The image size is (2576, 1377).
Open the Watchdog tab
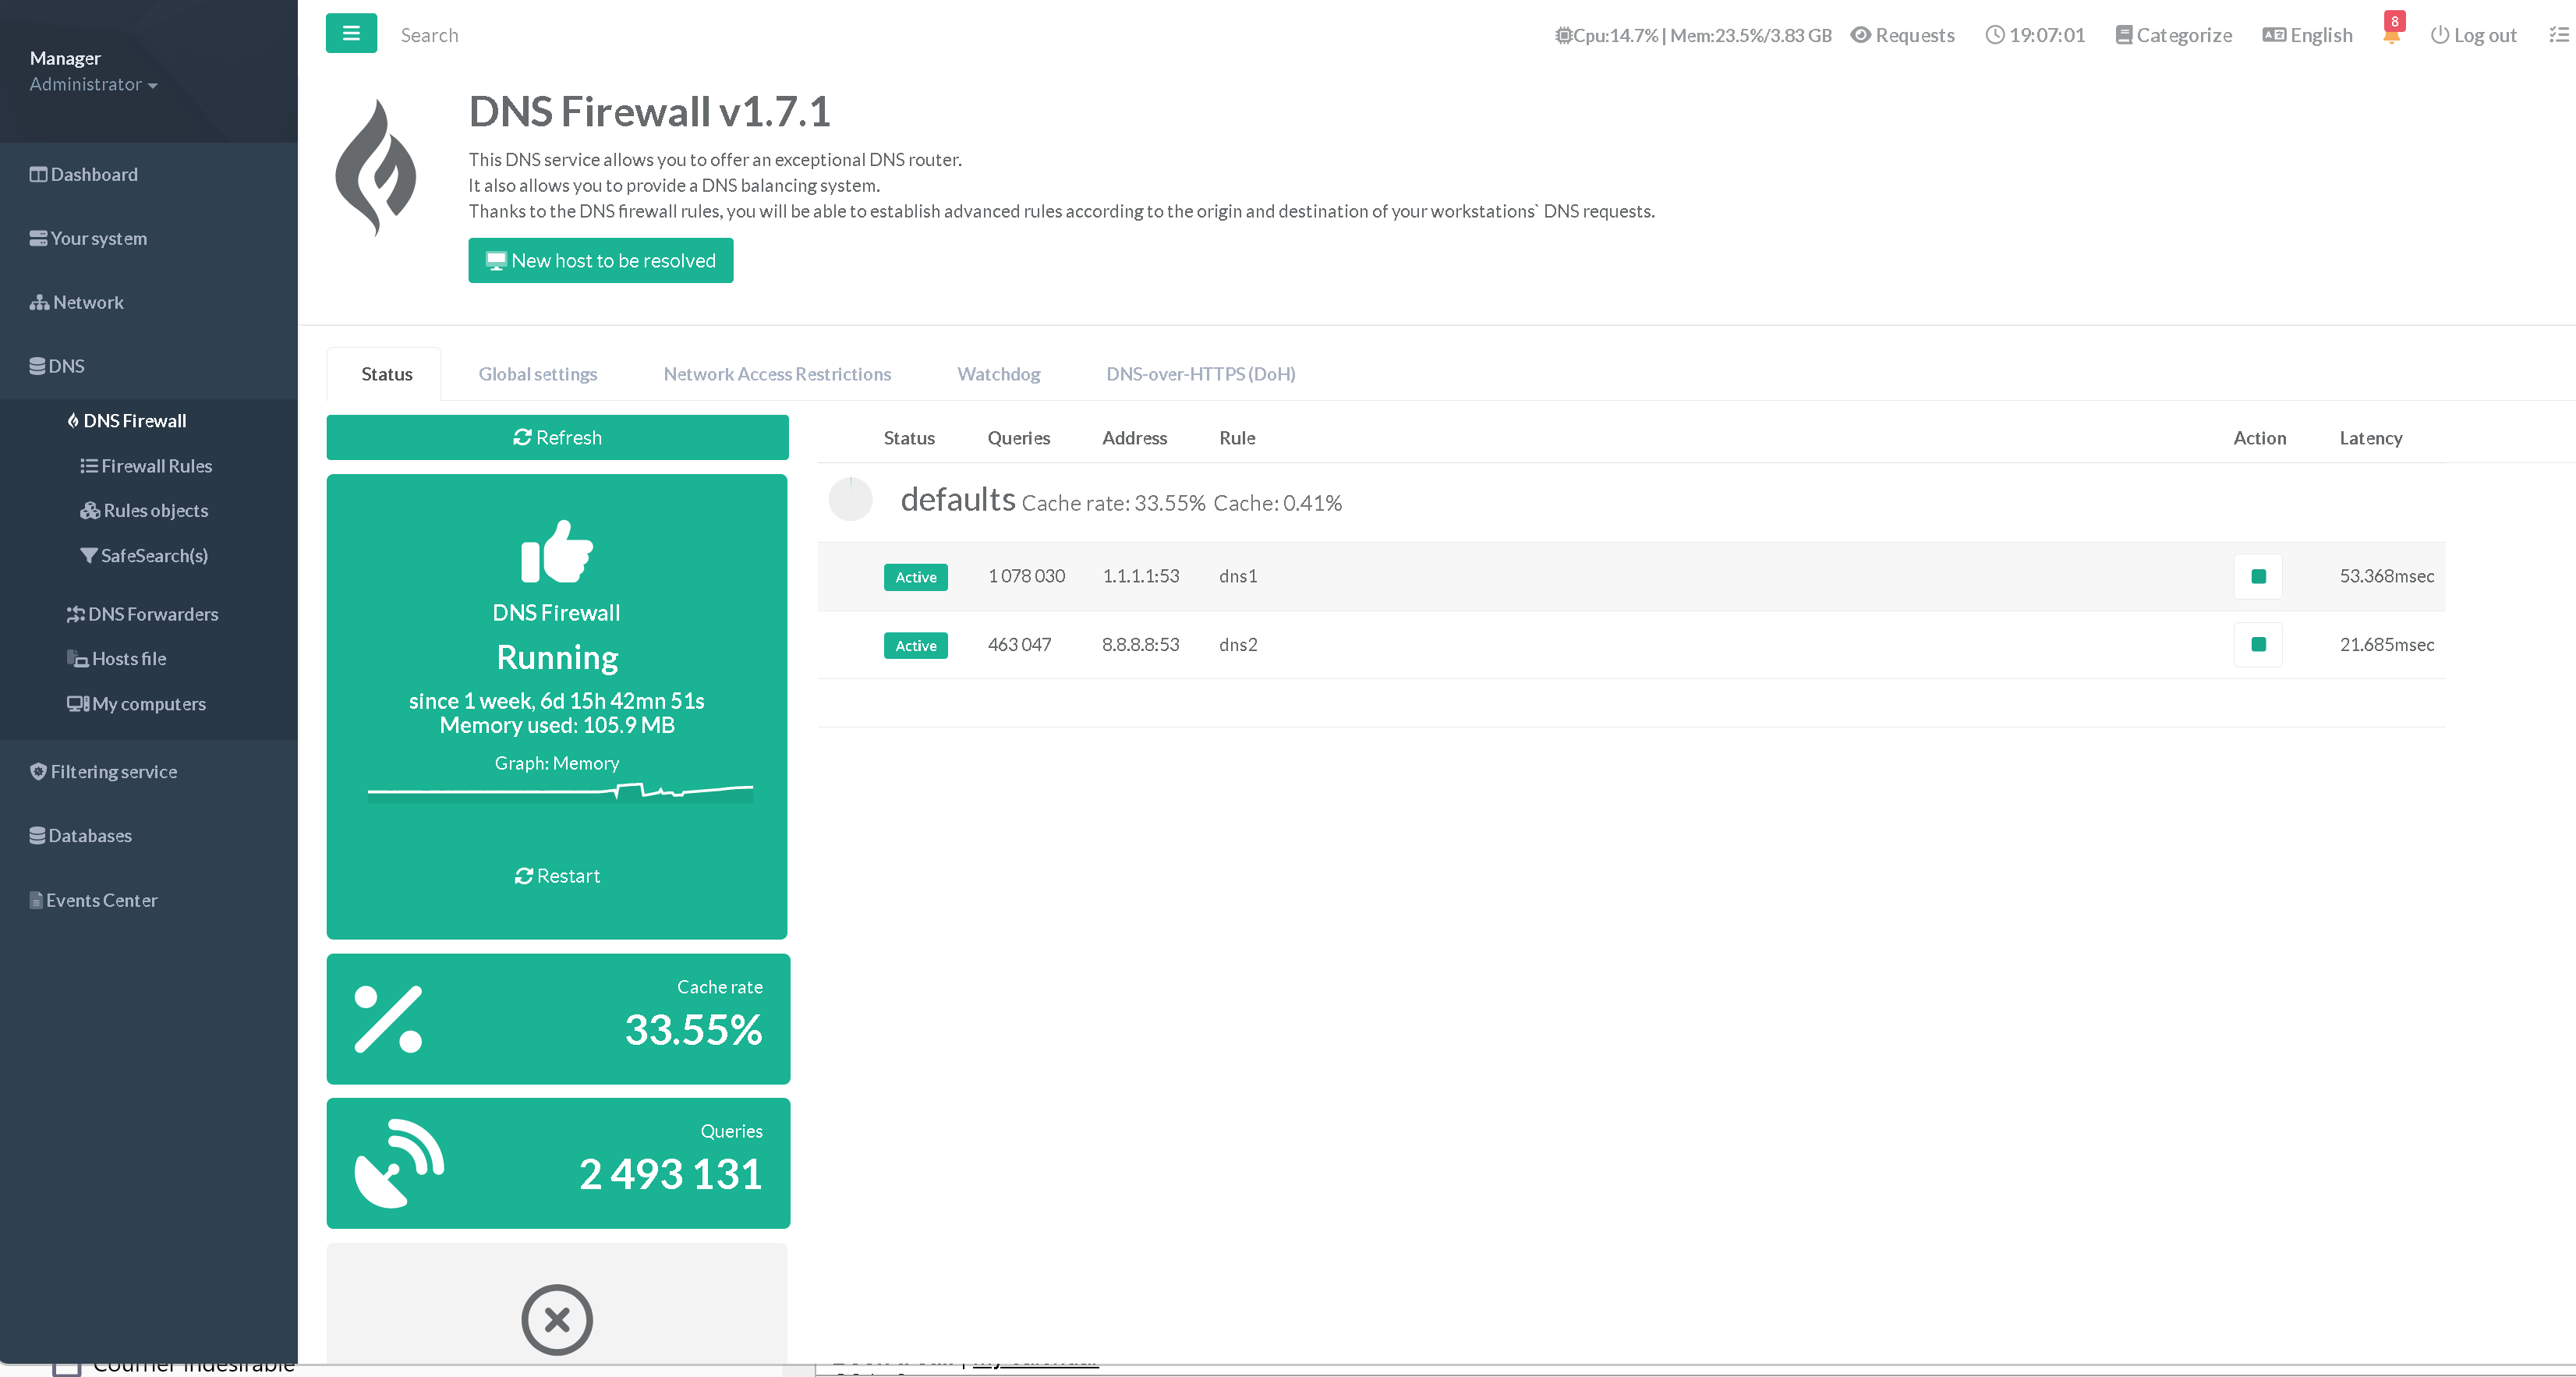(x=998, y=374)
